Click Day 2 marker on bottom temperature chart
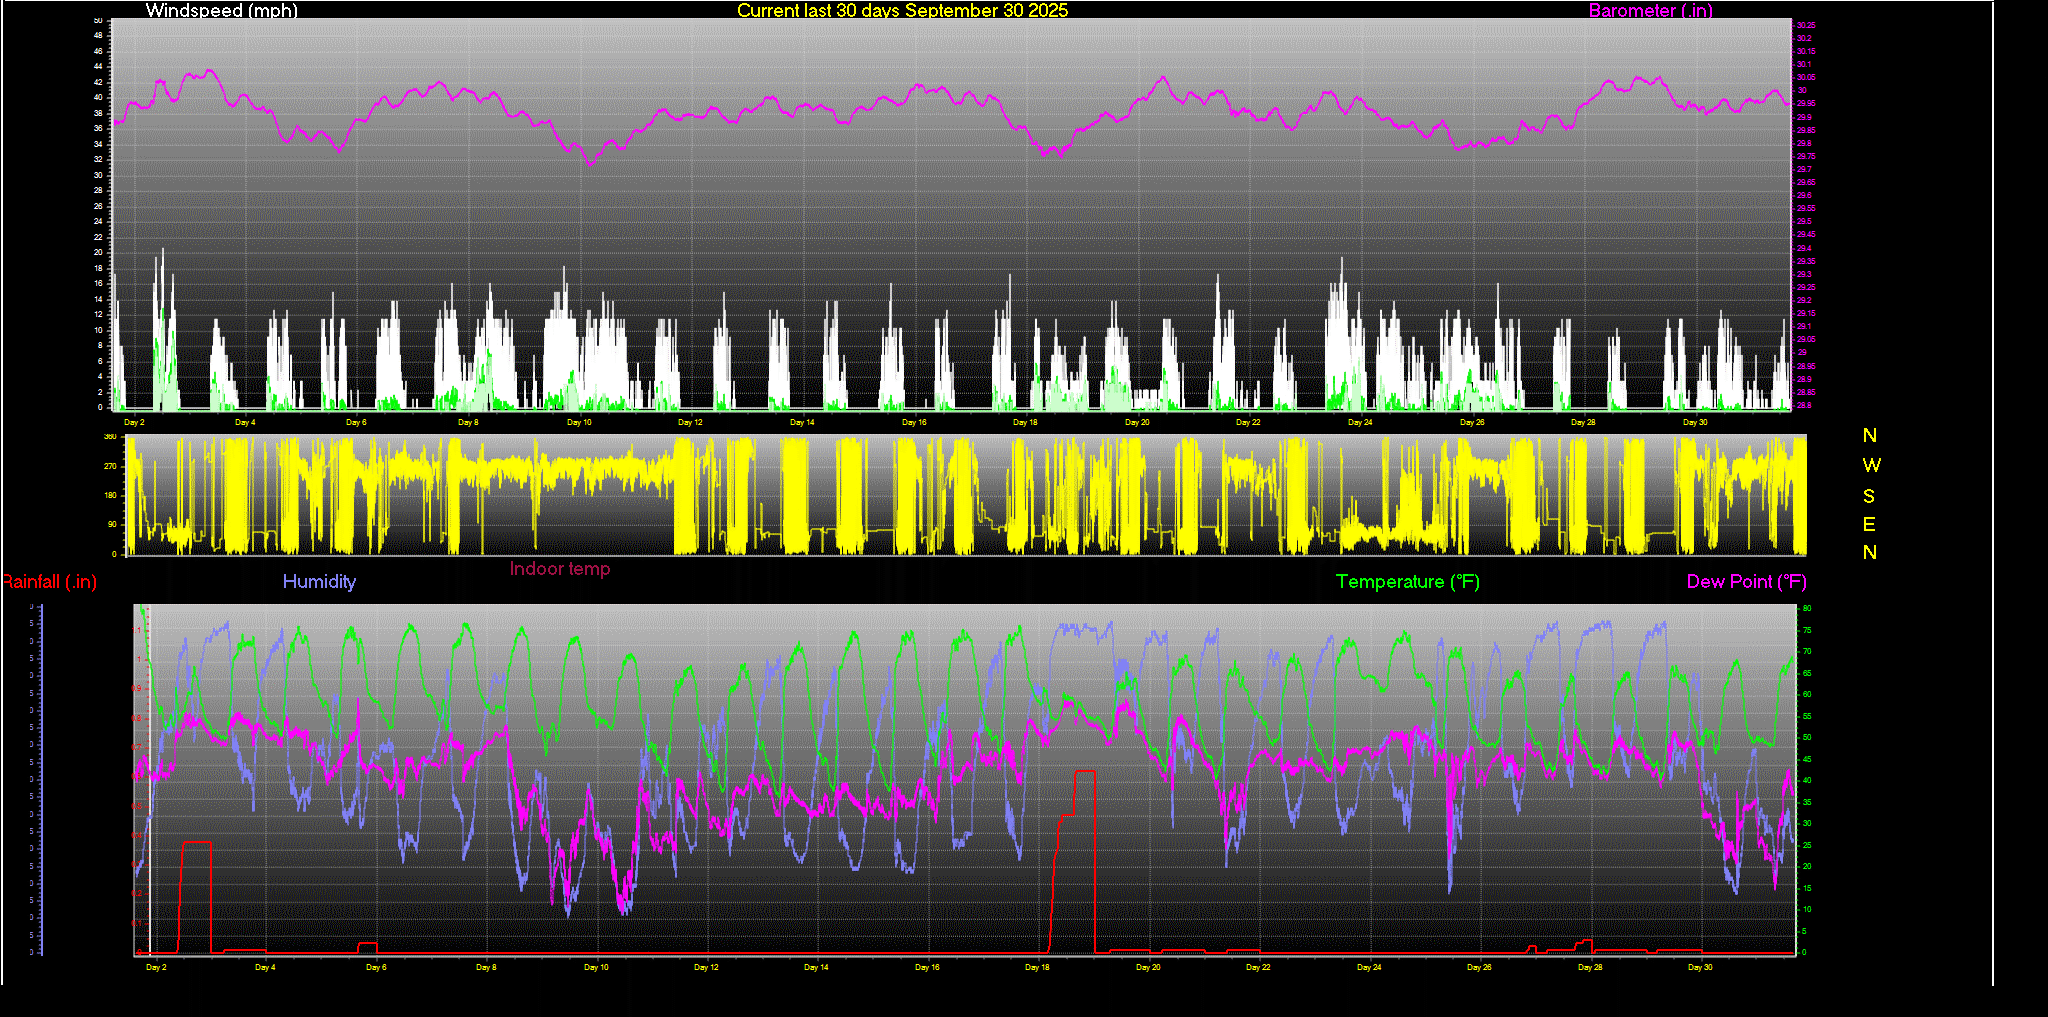Viewport: 2048px width, 1017px height. (156, 968)
